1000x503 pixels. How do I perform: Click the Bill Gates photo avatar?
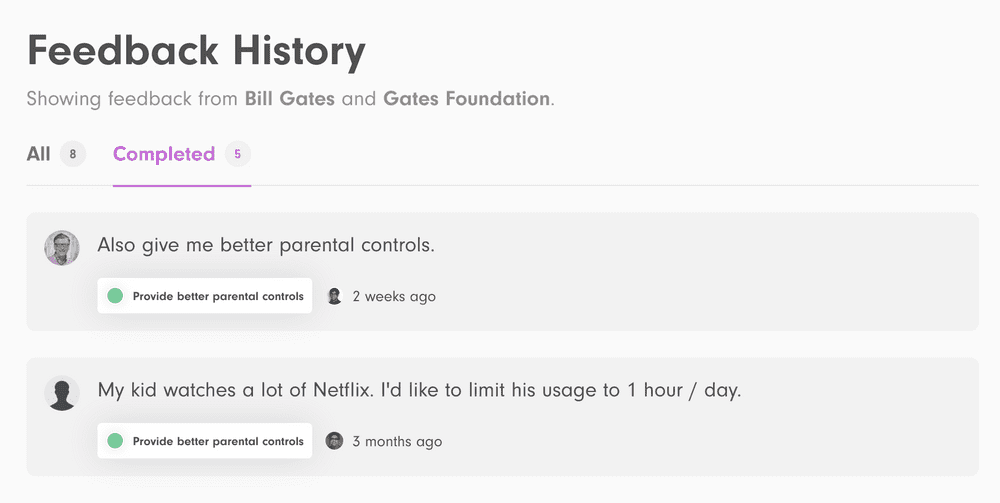[62, 248]
